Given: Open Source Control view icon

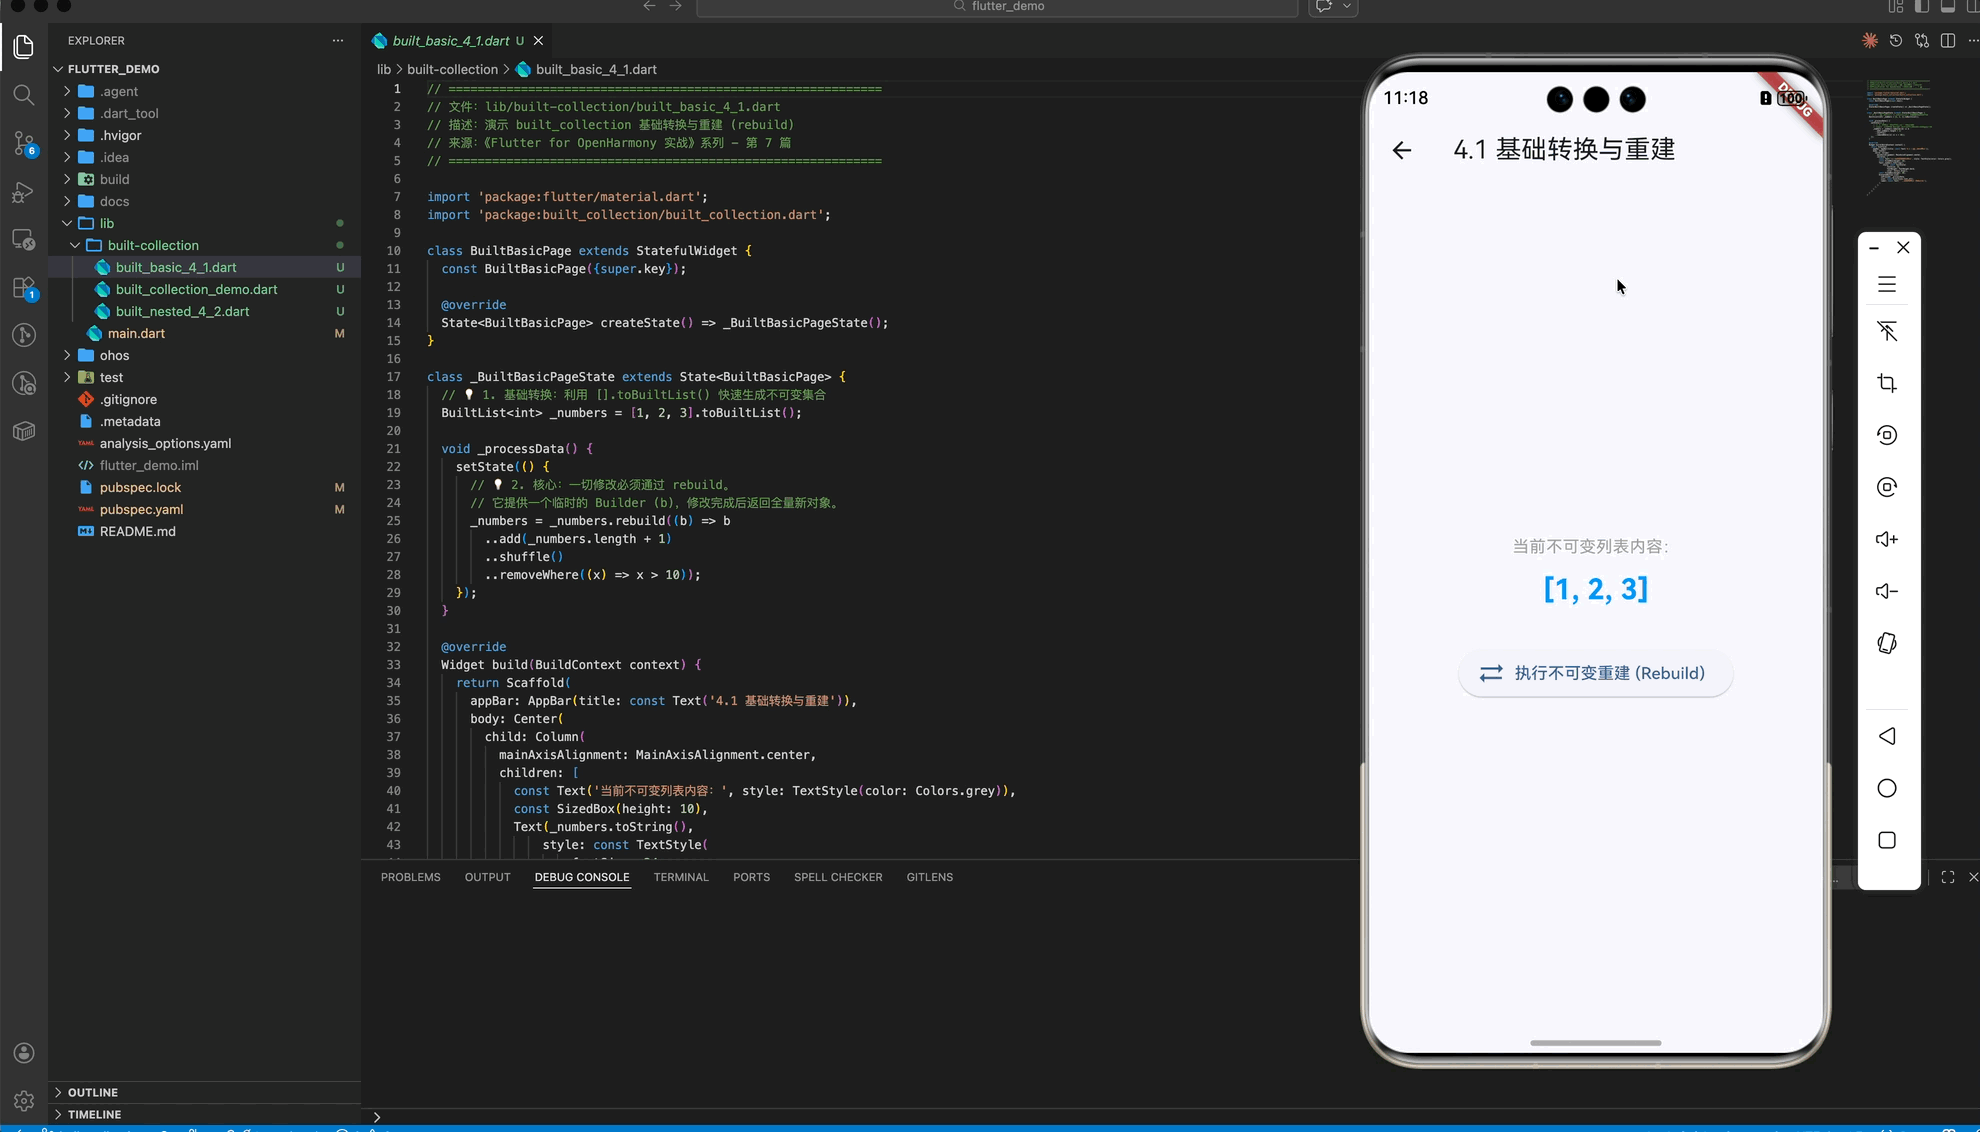Looking at the screenshot, I should [x=24, y=143].
